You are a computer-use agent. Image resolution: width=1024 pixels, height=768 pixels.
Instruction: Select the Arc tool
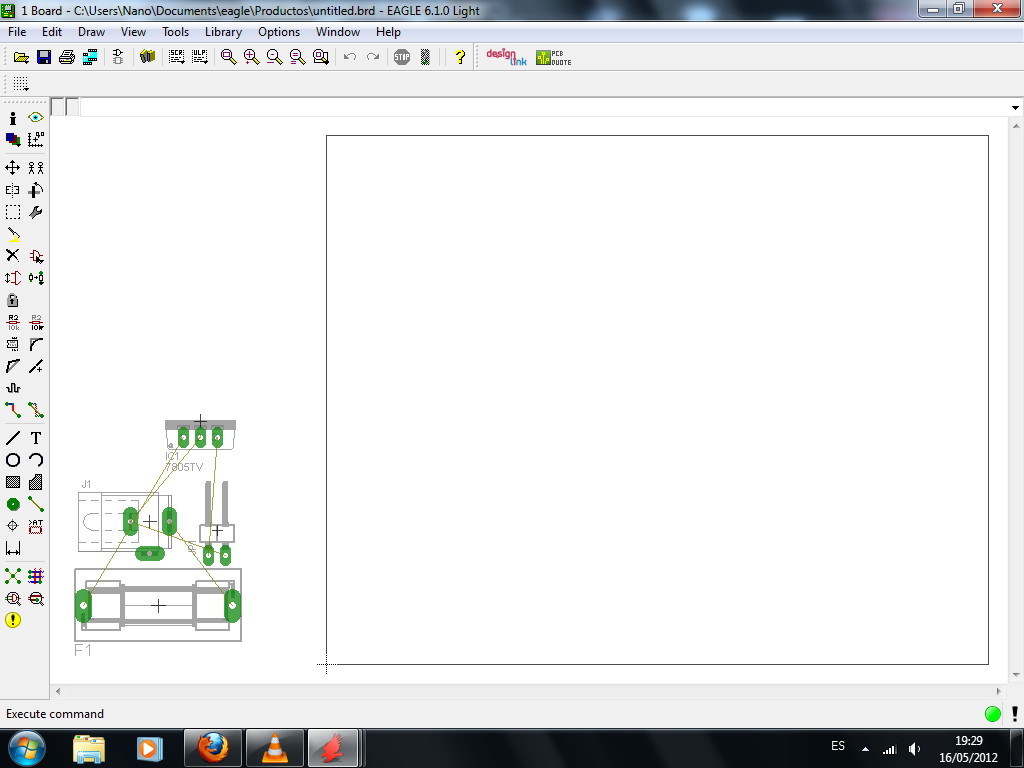36,460
